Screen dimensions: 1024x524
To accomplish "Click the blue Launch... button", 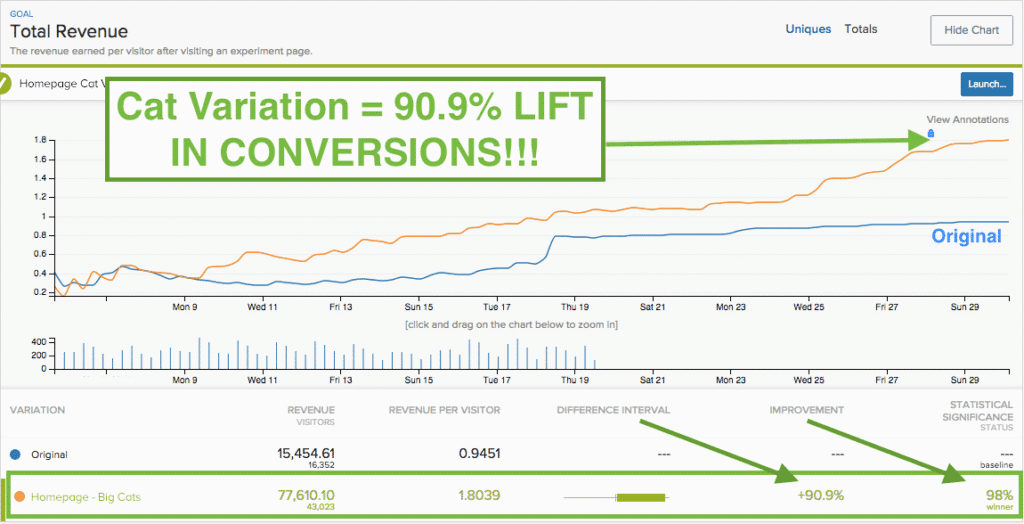I will 986,84.
